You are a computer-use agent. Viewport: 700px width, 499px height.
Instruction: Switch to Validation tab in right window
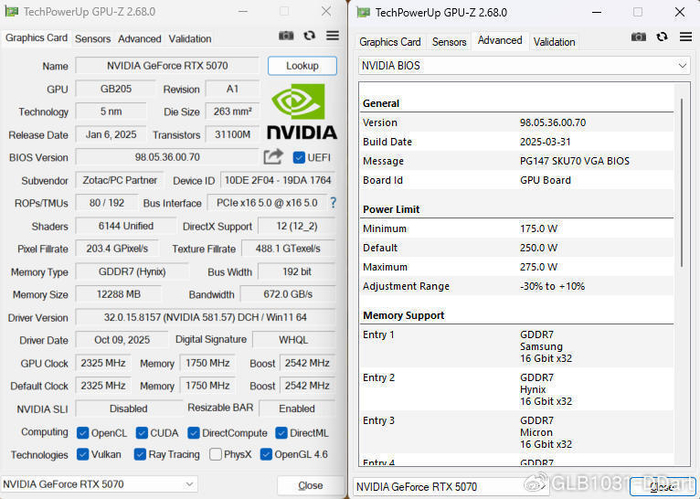pos(554,42)
